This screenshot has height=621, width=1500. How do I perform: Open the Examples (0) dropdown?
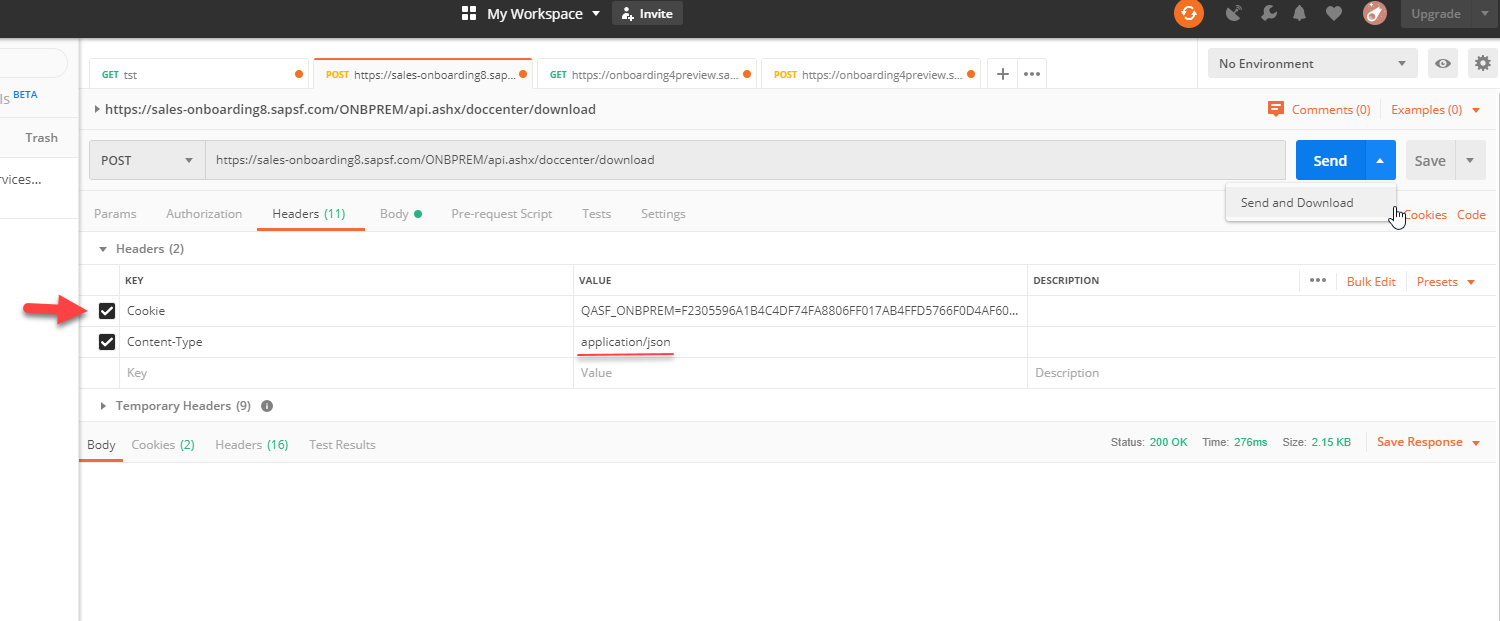(x=1435, y=110)
